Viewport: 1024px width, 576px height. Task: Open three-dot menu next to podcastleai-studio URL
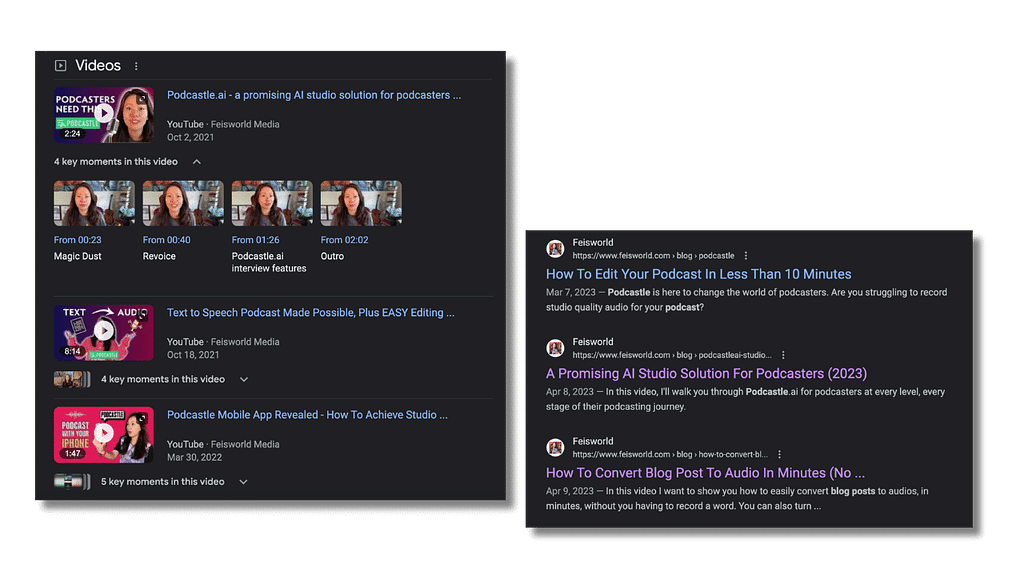click(783, 355)
